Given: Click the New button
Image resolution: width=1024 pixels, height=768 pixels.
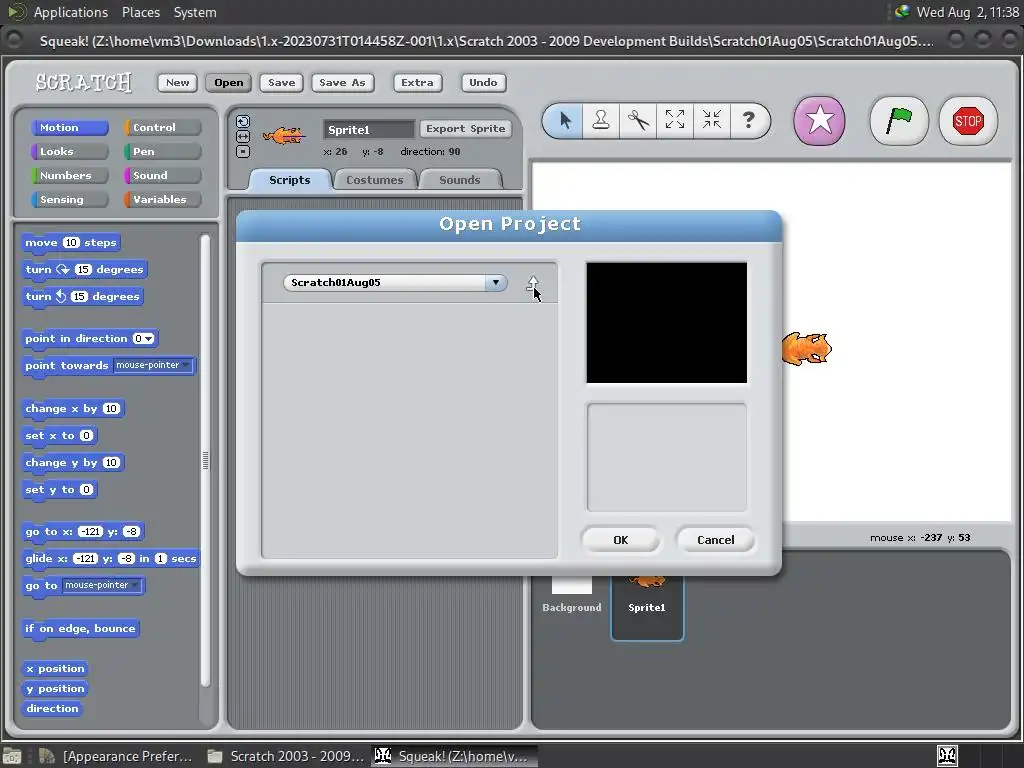Looking at the screenshot, I should pos(177,82).
